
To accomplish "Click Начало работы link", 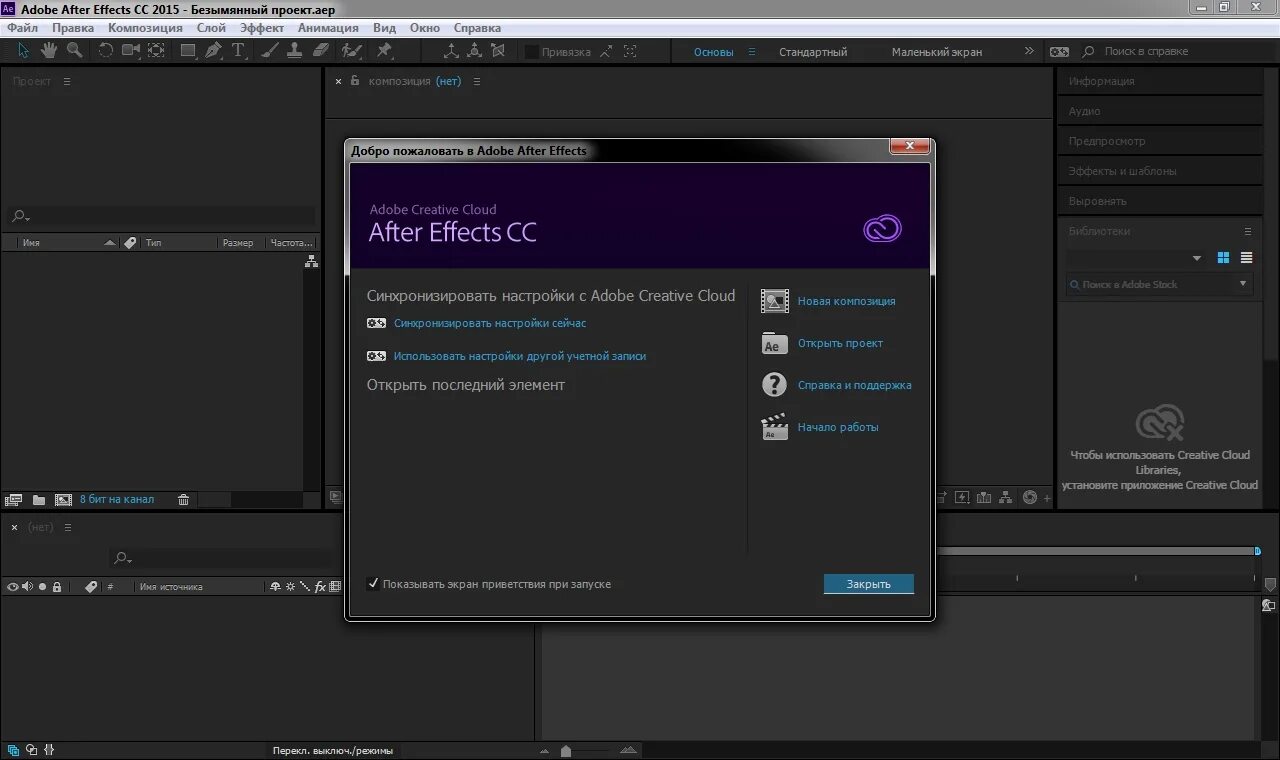I will click(x=838, y=427).
